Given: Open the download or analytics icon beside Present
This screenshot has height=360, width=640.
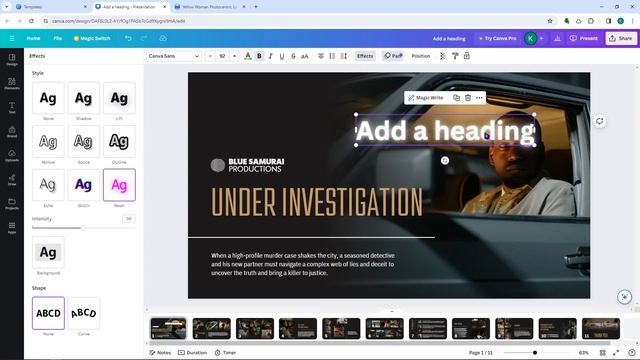Looking at the screenshot, I should click(x=557, y=38).
